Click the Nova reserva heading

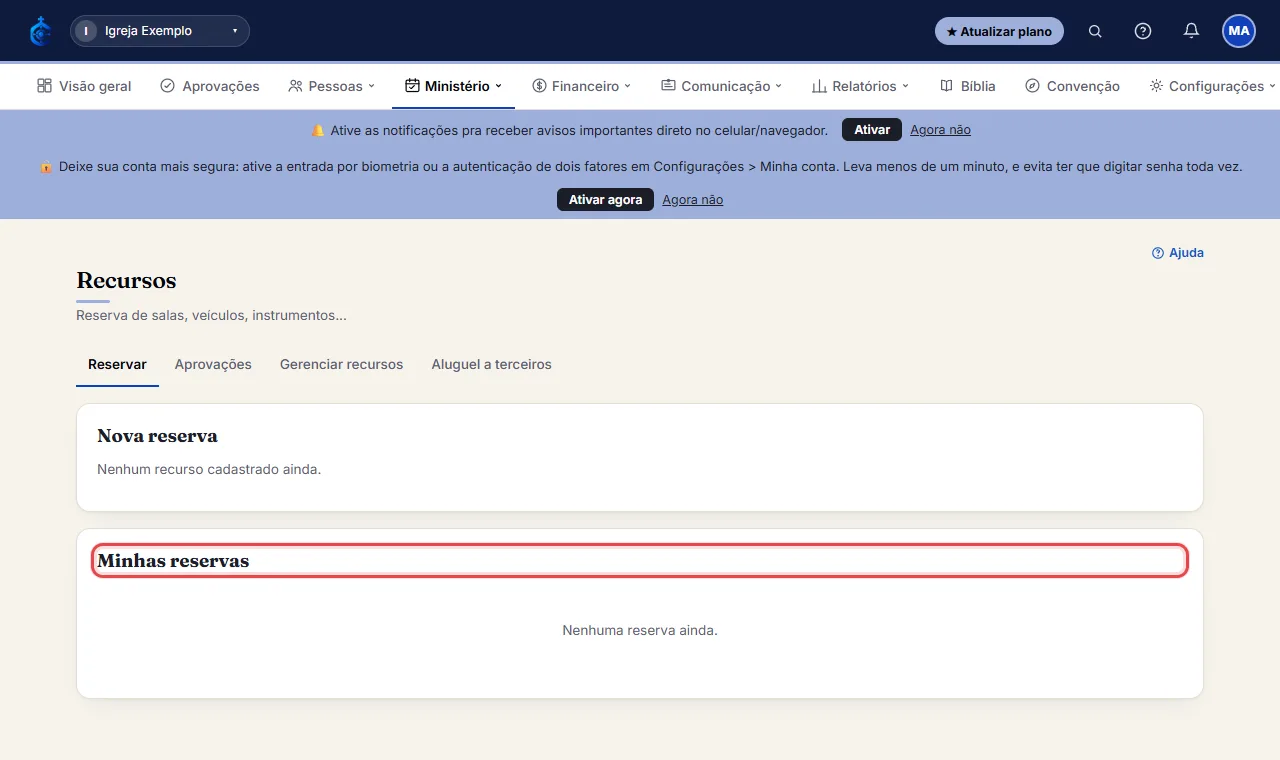[157, 436]
